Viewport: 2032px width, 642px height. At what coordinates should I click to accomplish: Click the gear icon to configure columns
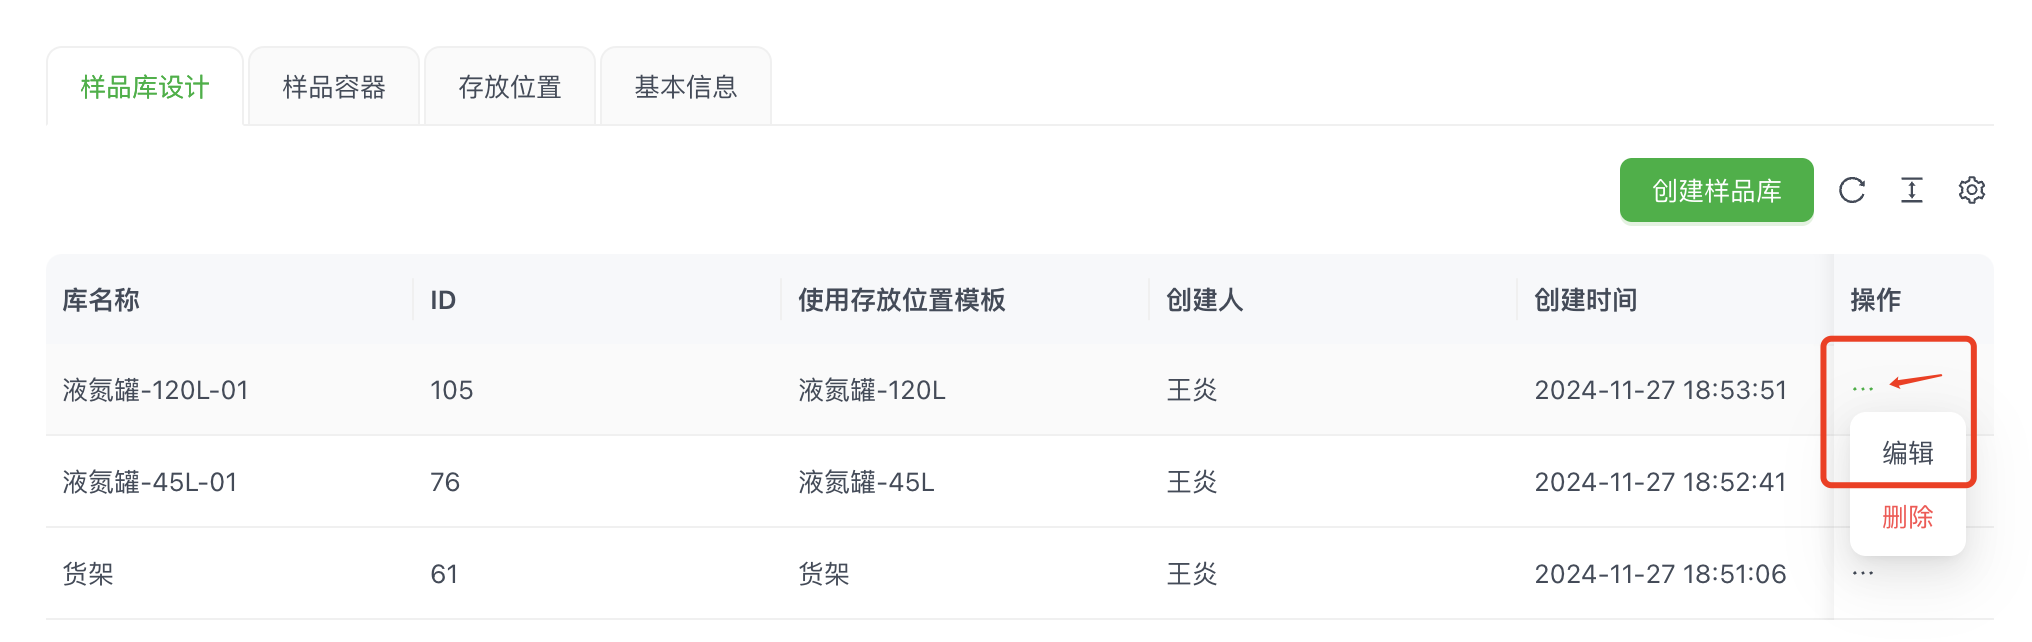pyautogui.click(x=1972, y=190)
